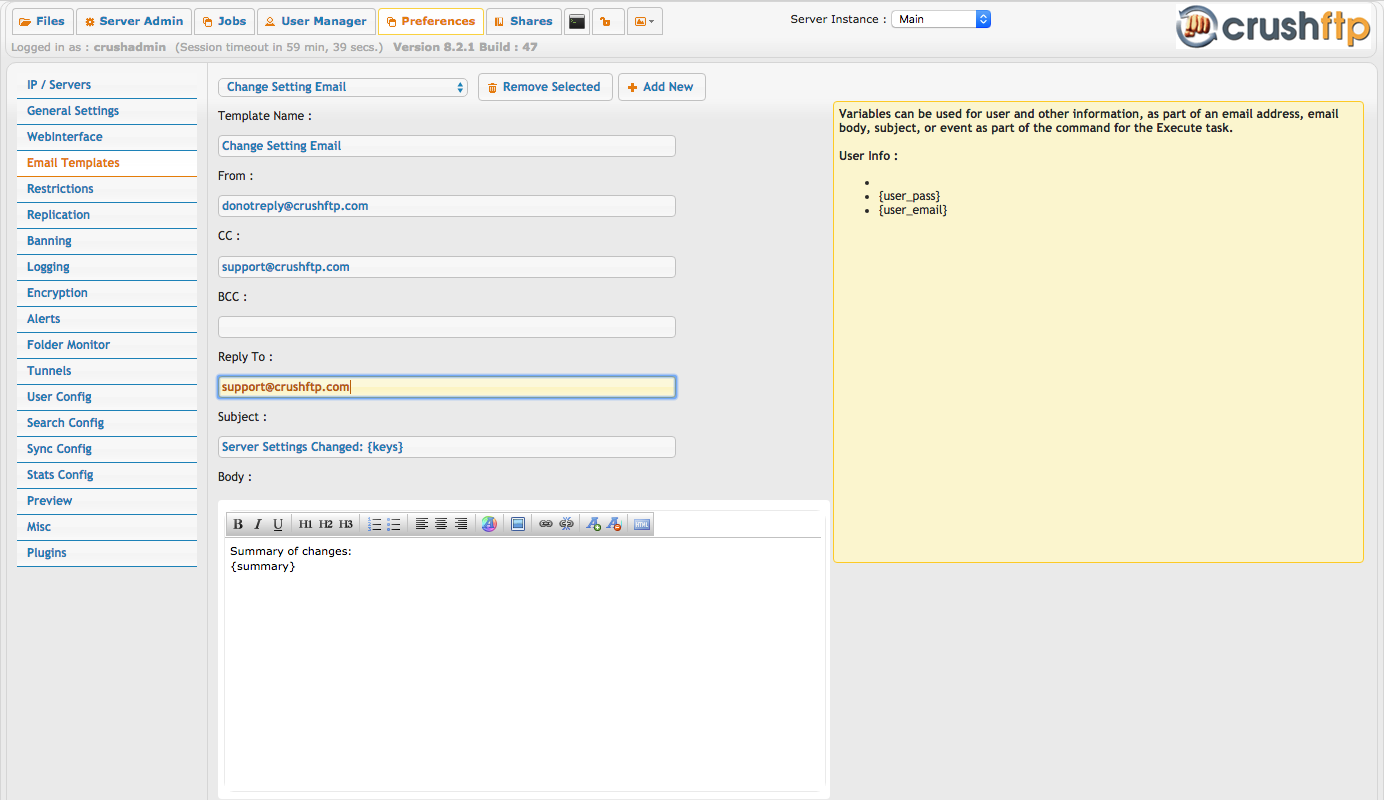Go to Webinterface preferences
Image resolution: width=1384 pixels, height=800 pixels.
click(107, 137)
